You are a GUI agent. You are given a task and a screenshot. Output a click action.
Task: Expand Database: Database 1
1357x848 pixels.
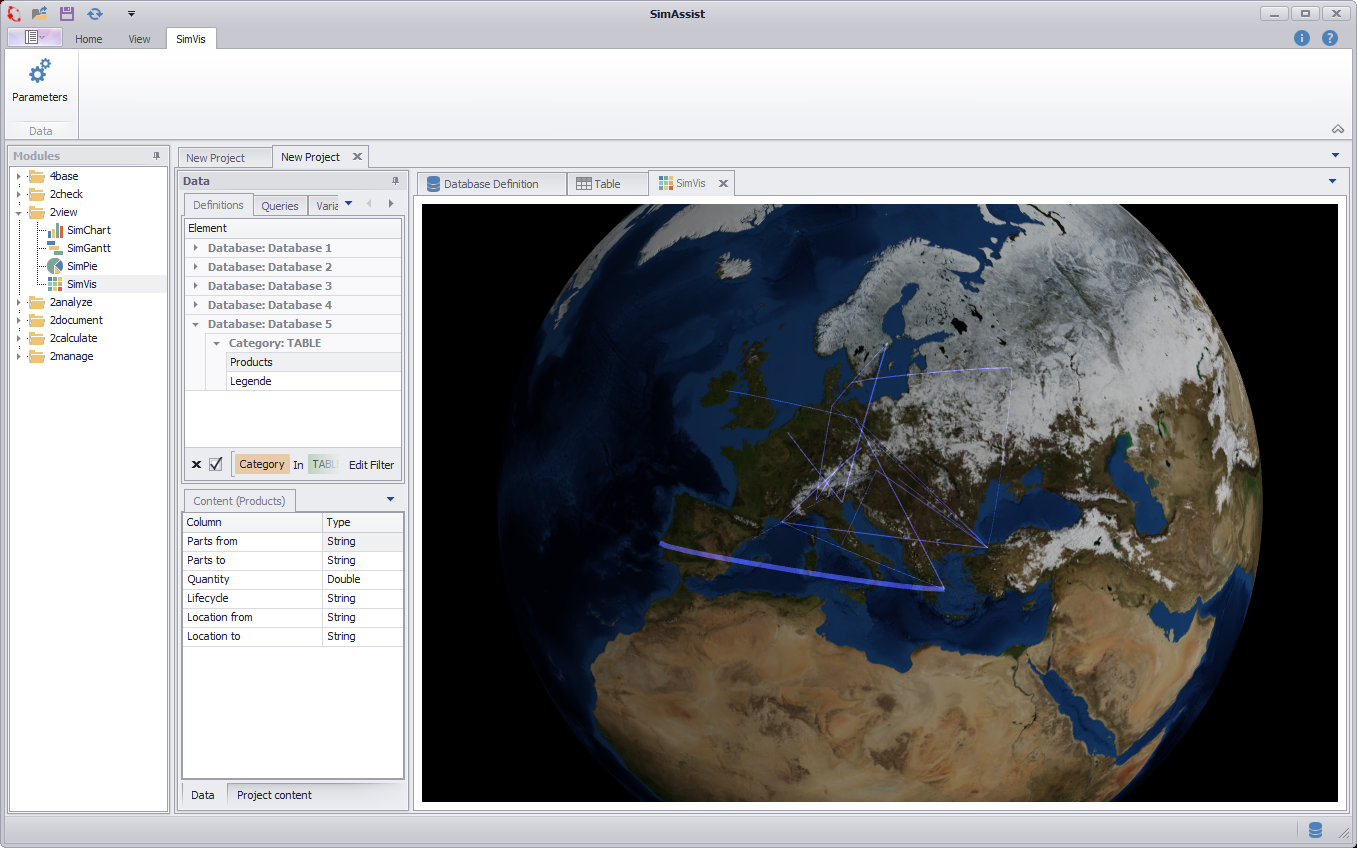(x=196, y=247)
